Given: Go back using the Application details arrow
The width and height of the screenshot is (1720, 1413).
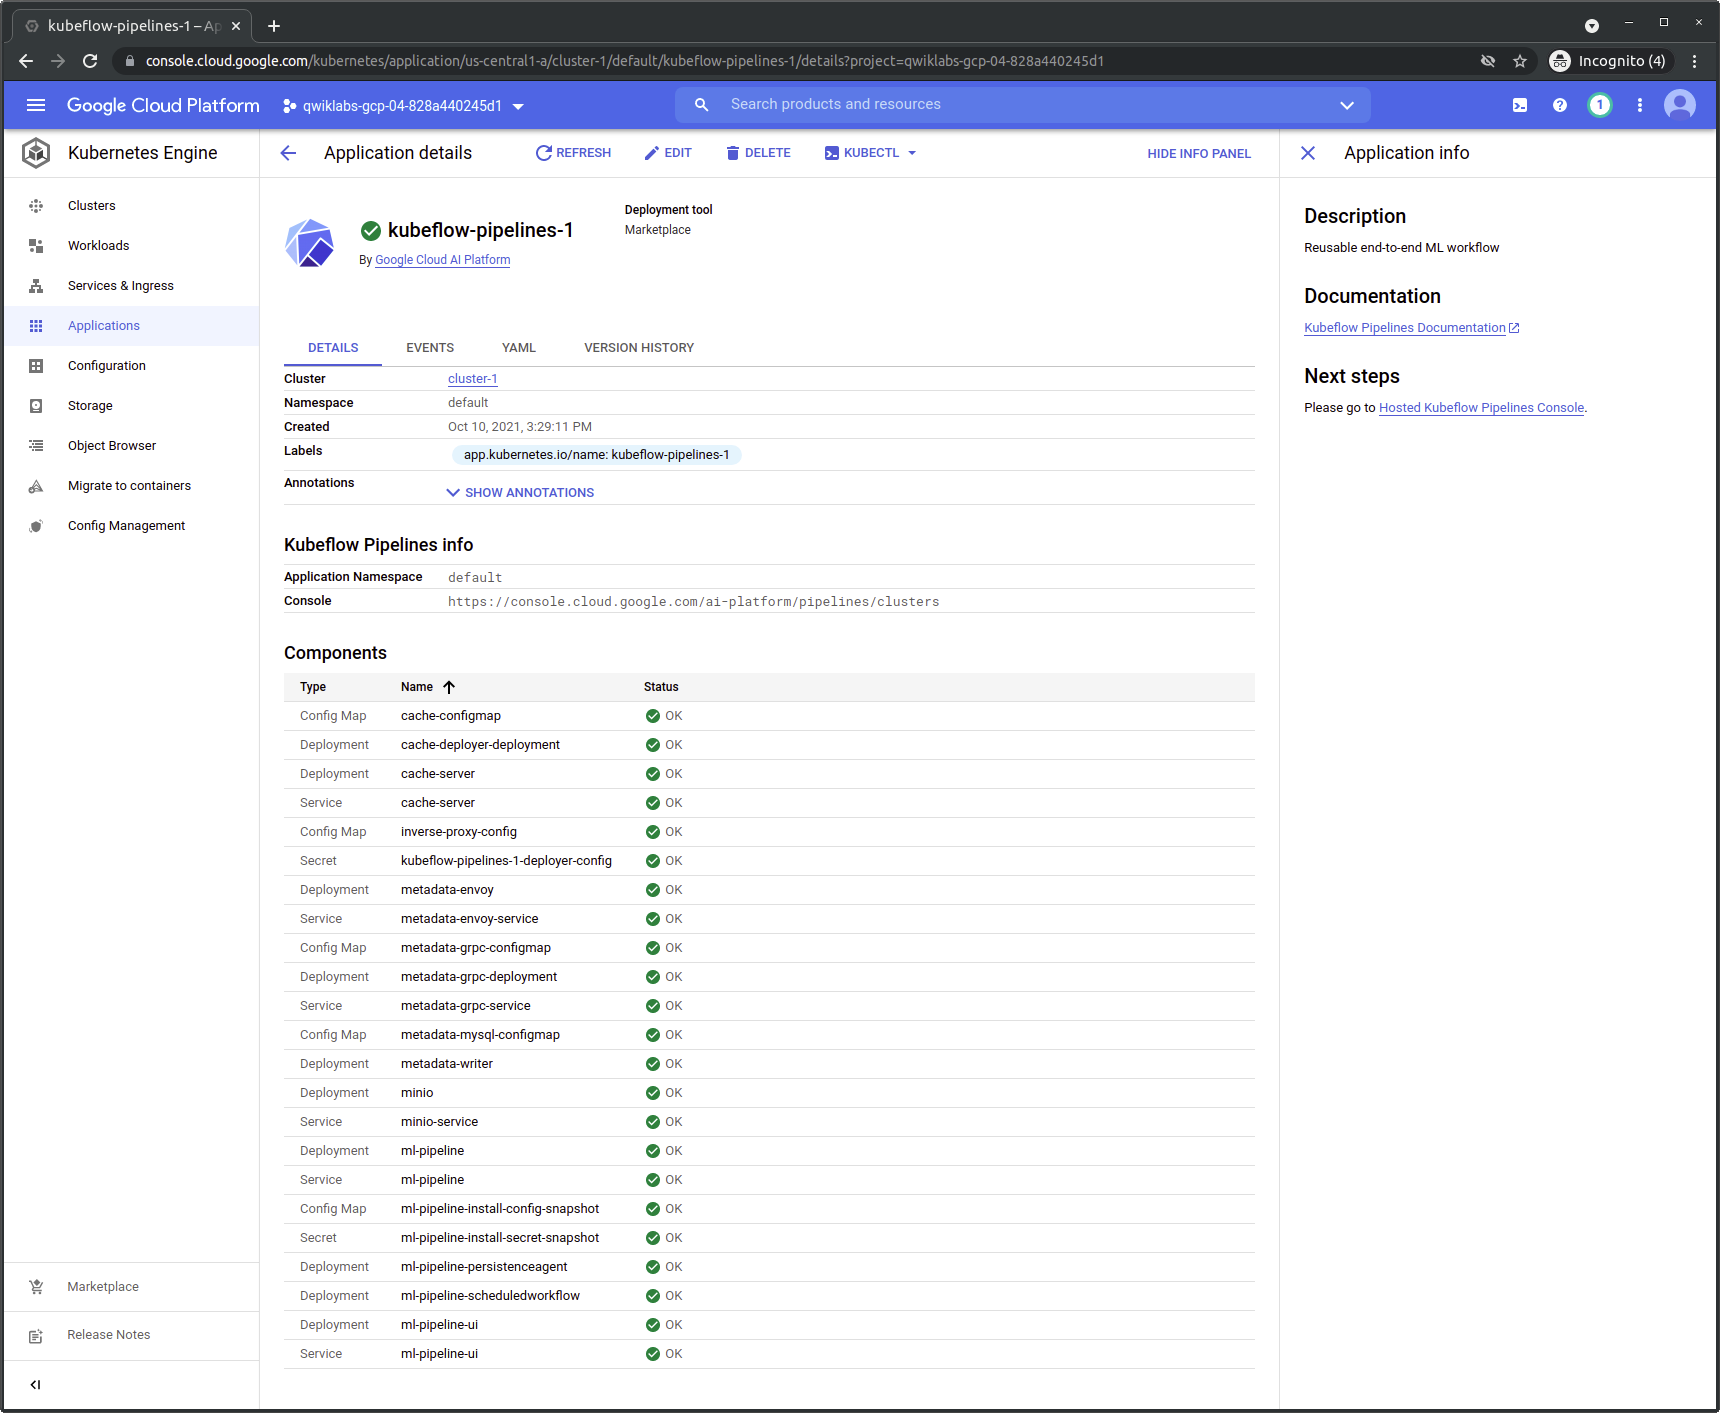Looking at the screenshot, I should pyautogui.click(x=289, y=153).
